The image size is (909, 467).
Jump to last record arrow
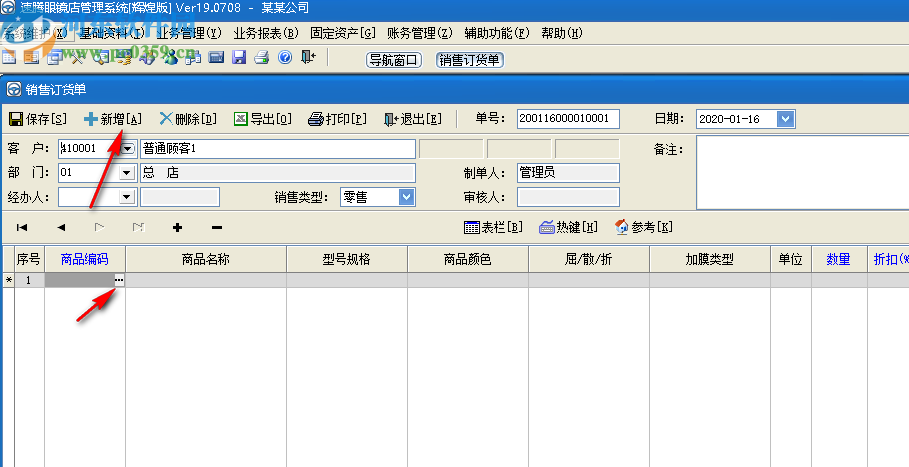click(138, 228)
